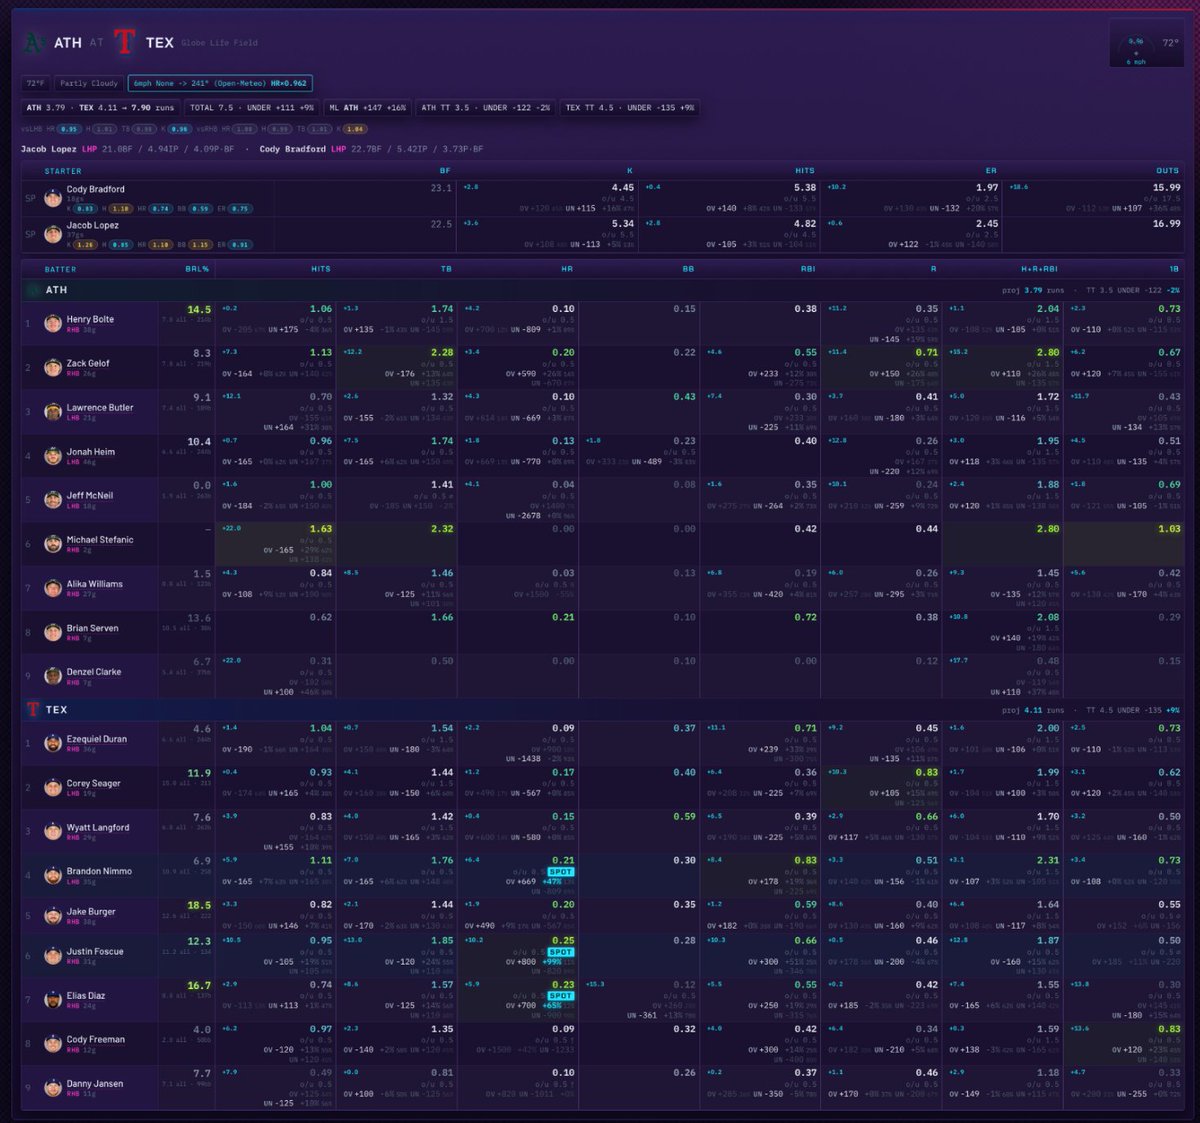Click Jake Burger's headshot icon

click(x=53, y=916)
